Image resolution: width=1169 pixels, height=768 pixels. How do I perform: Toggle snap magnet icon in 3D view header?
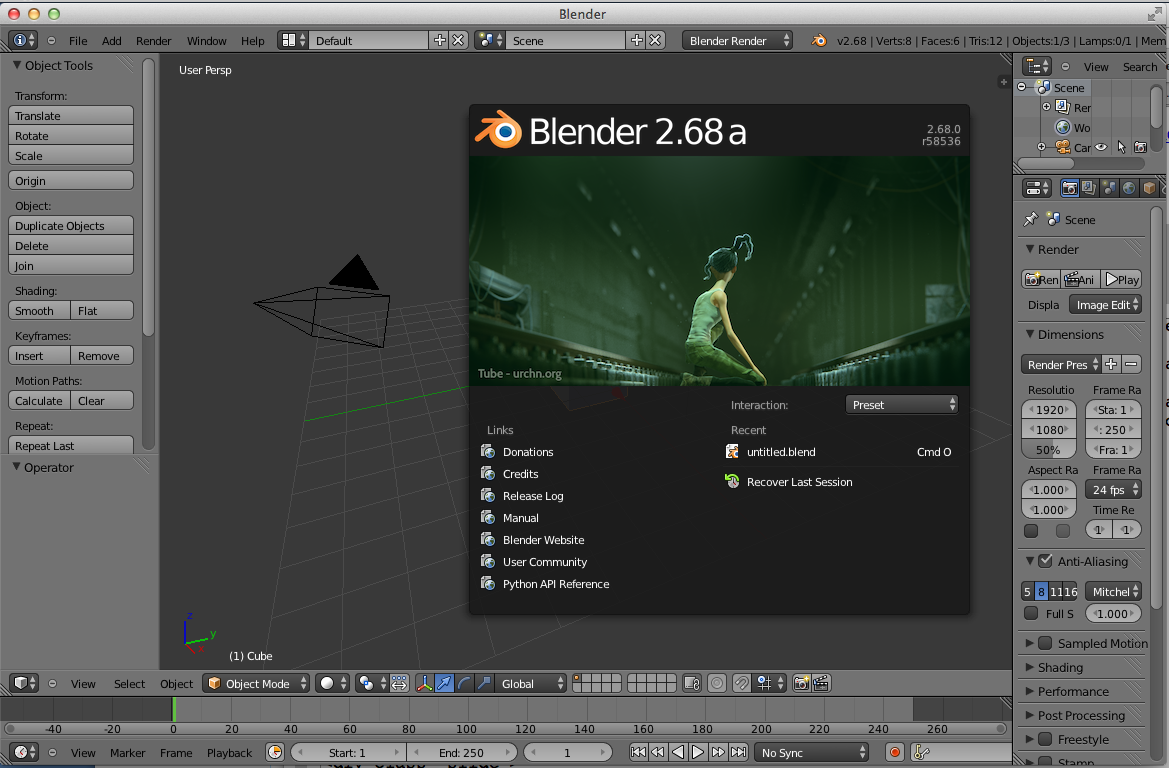tap(742, 683)
